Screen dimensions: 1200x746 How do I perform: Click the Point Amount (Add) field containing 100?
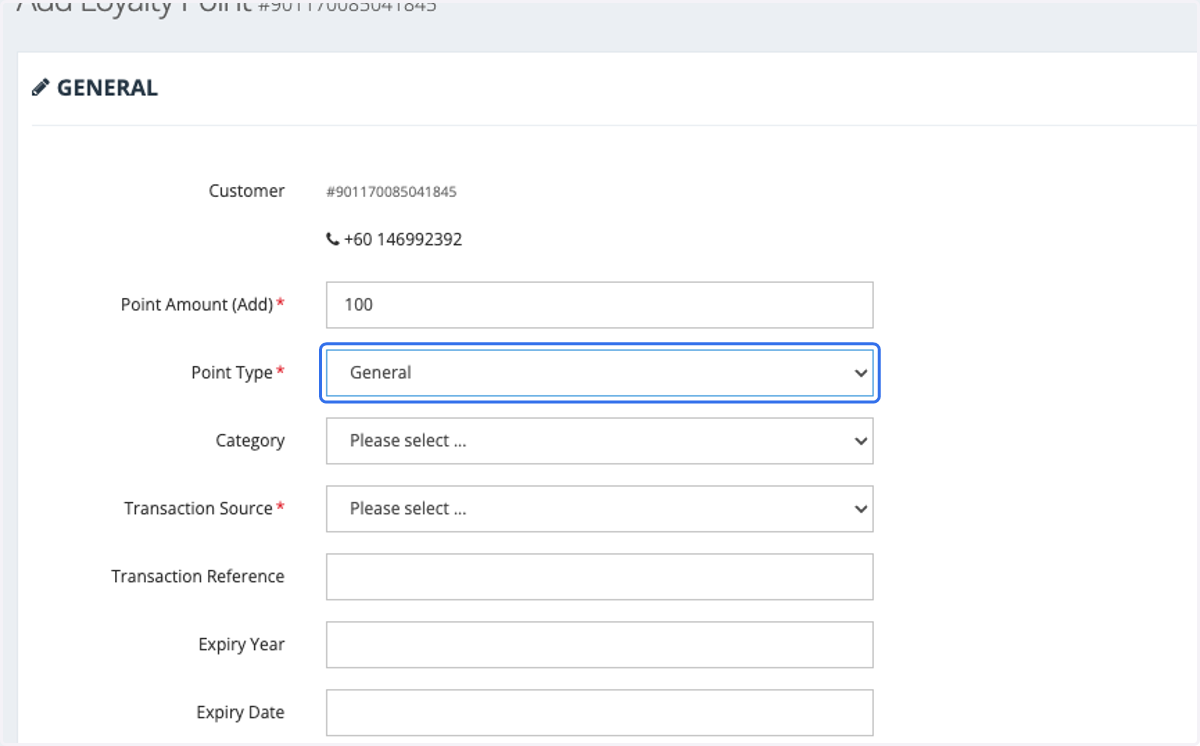coord(600,305)
